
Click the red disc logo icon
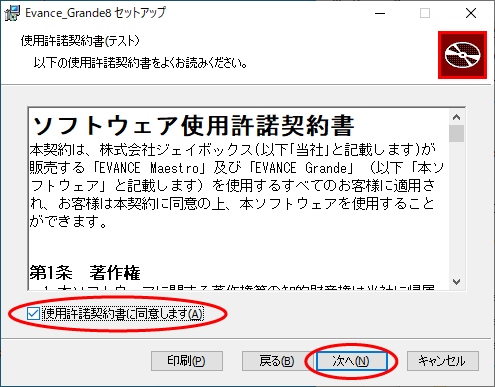462,55
